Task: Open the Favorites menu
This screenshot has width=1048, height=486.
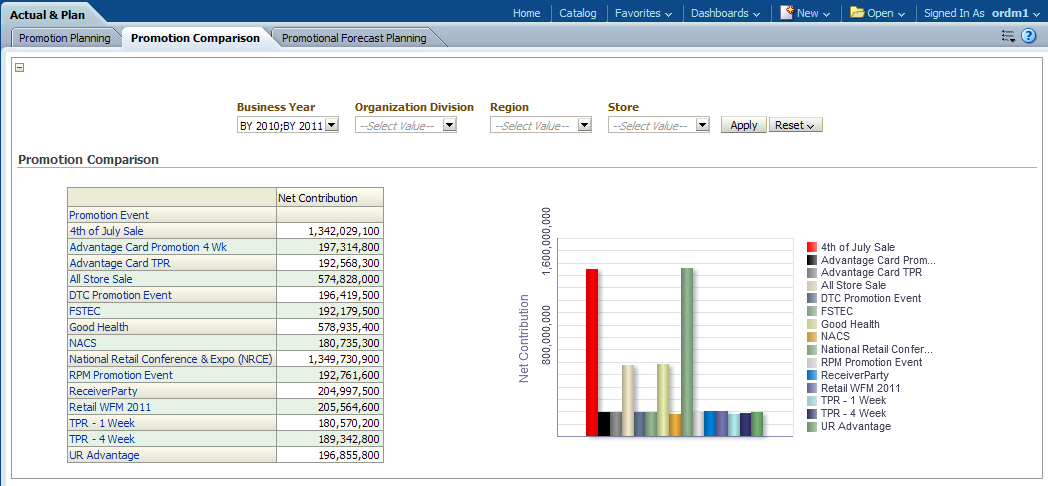Action: (643, 13)
